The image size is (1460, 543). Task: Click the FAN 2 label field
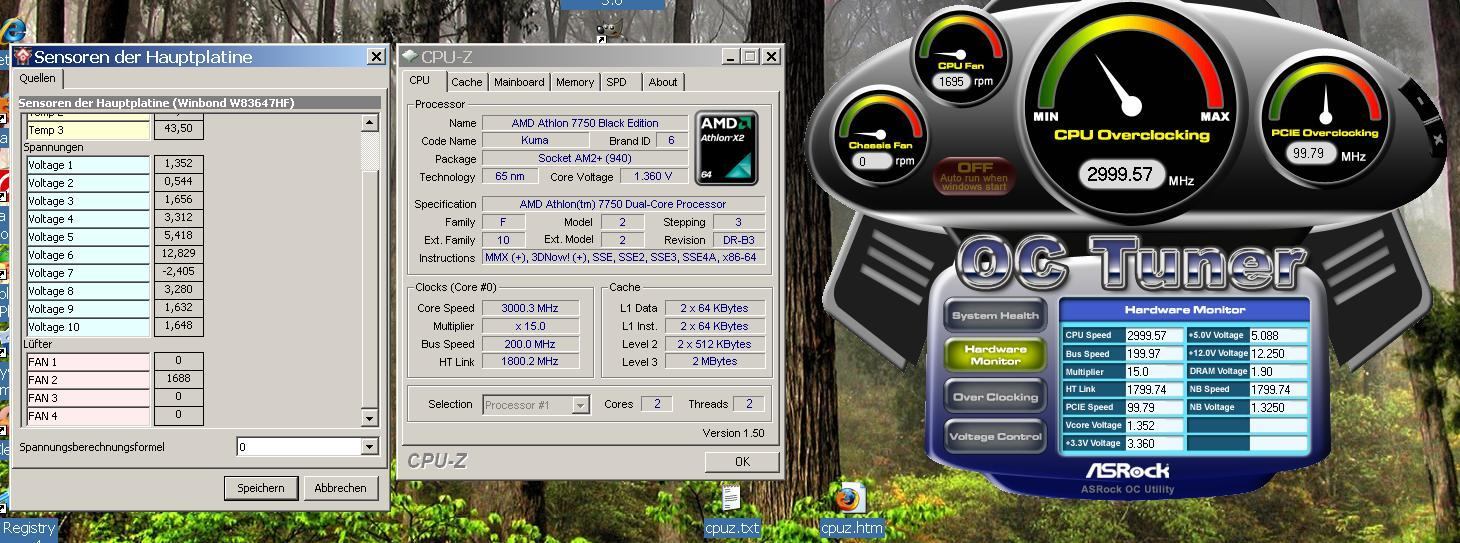[x=88, y=380]
